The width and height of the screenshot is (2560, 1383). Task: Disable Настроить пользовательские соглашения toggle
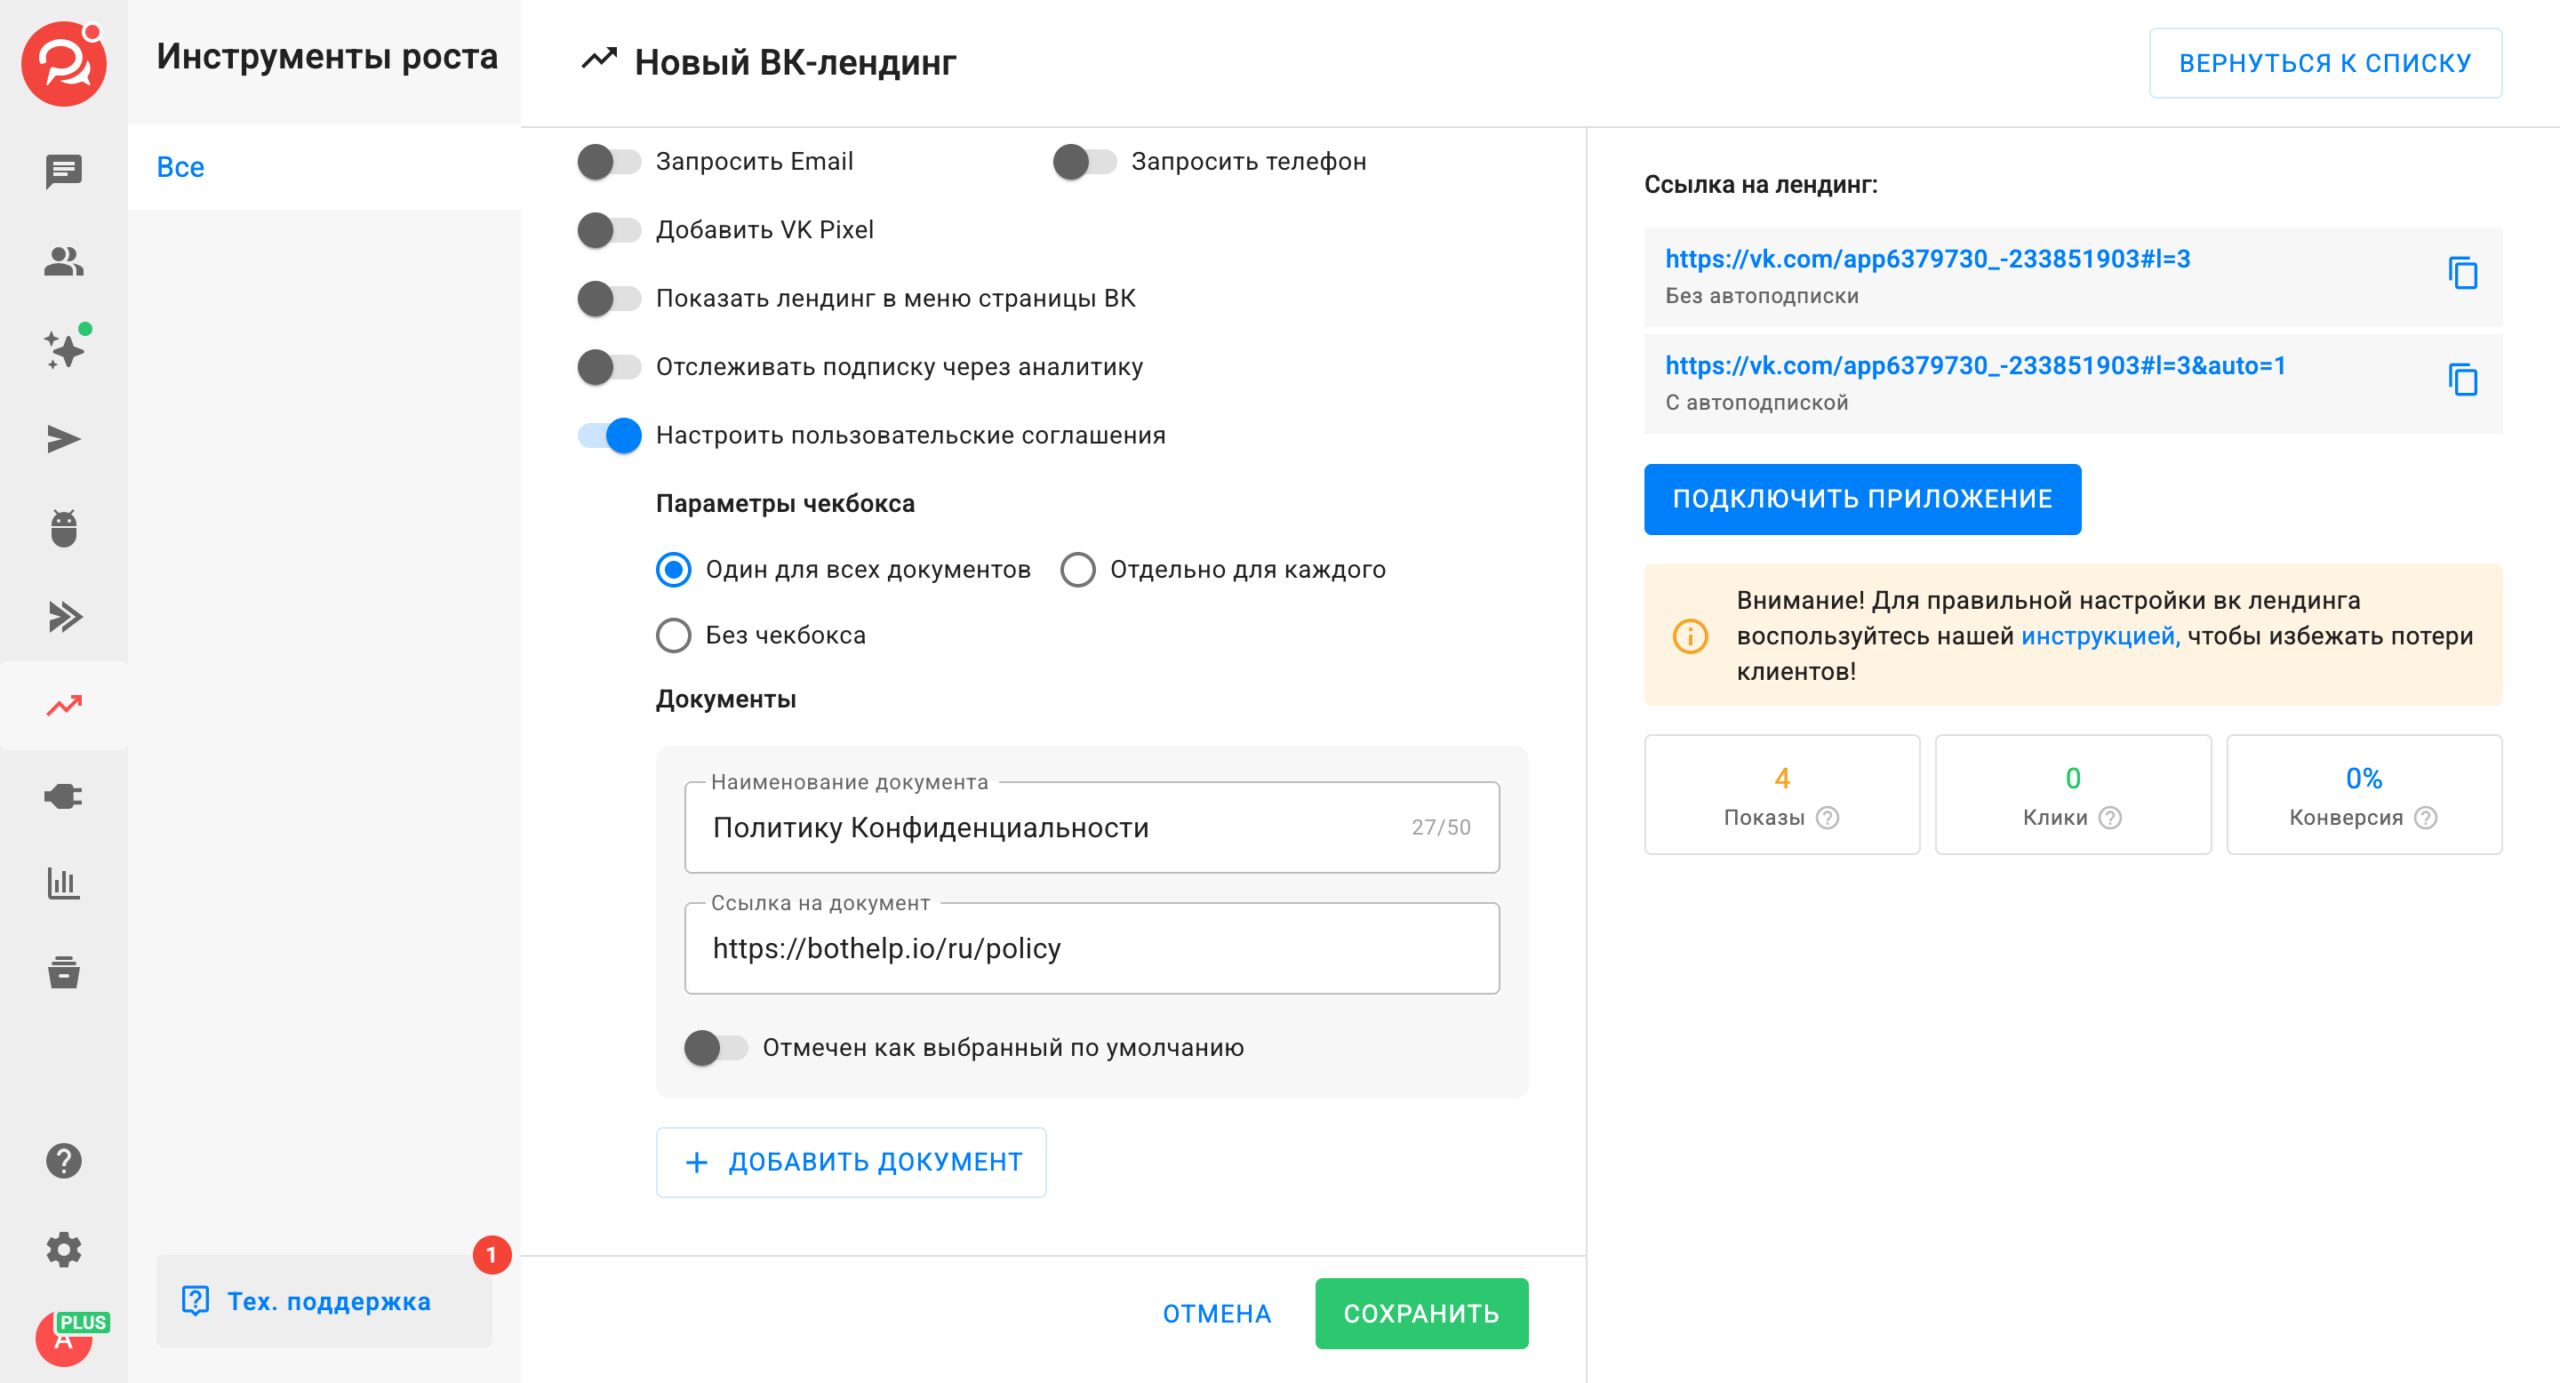[x=609, y=436]
